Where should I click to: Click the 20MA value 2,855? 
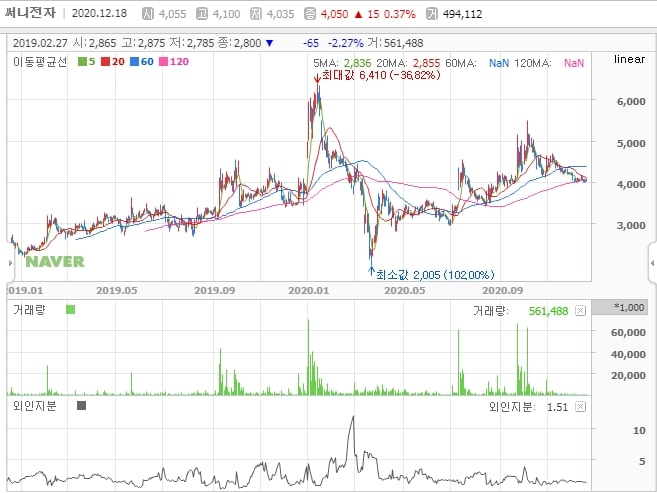click(427, 63)
